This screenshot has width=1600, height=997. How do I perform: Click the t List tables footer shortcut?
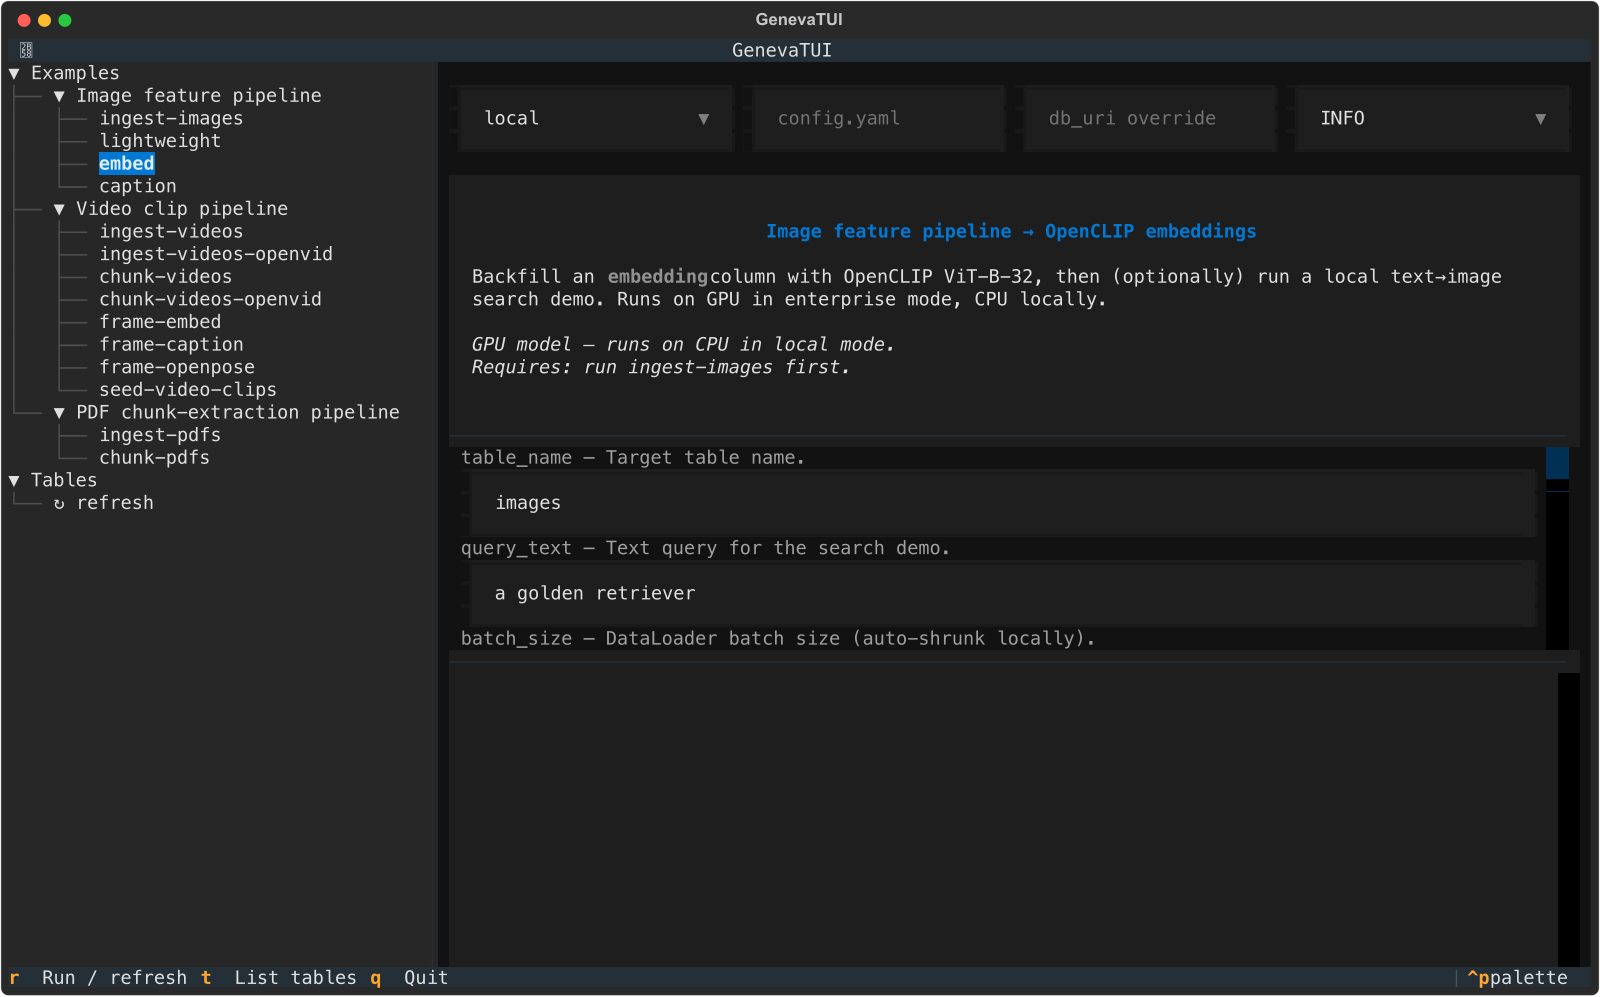[279, 978]
